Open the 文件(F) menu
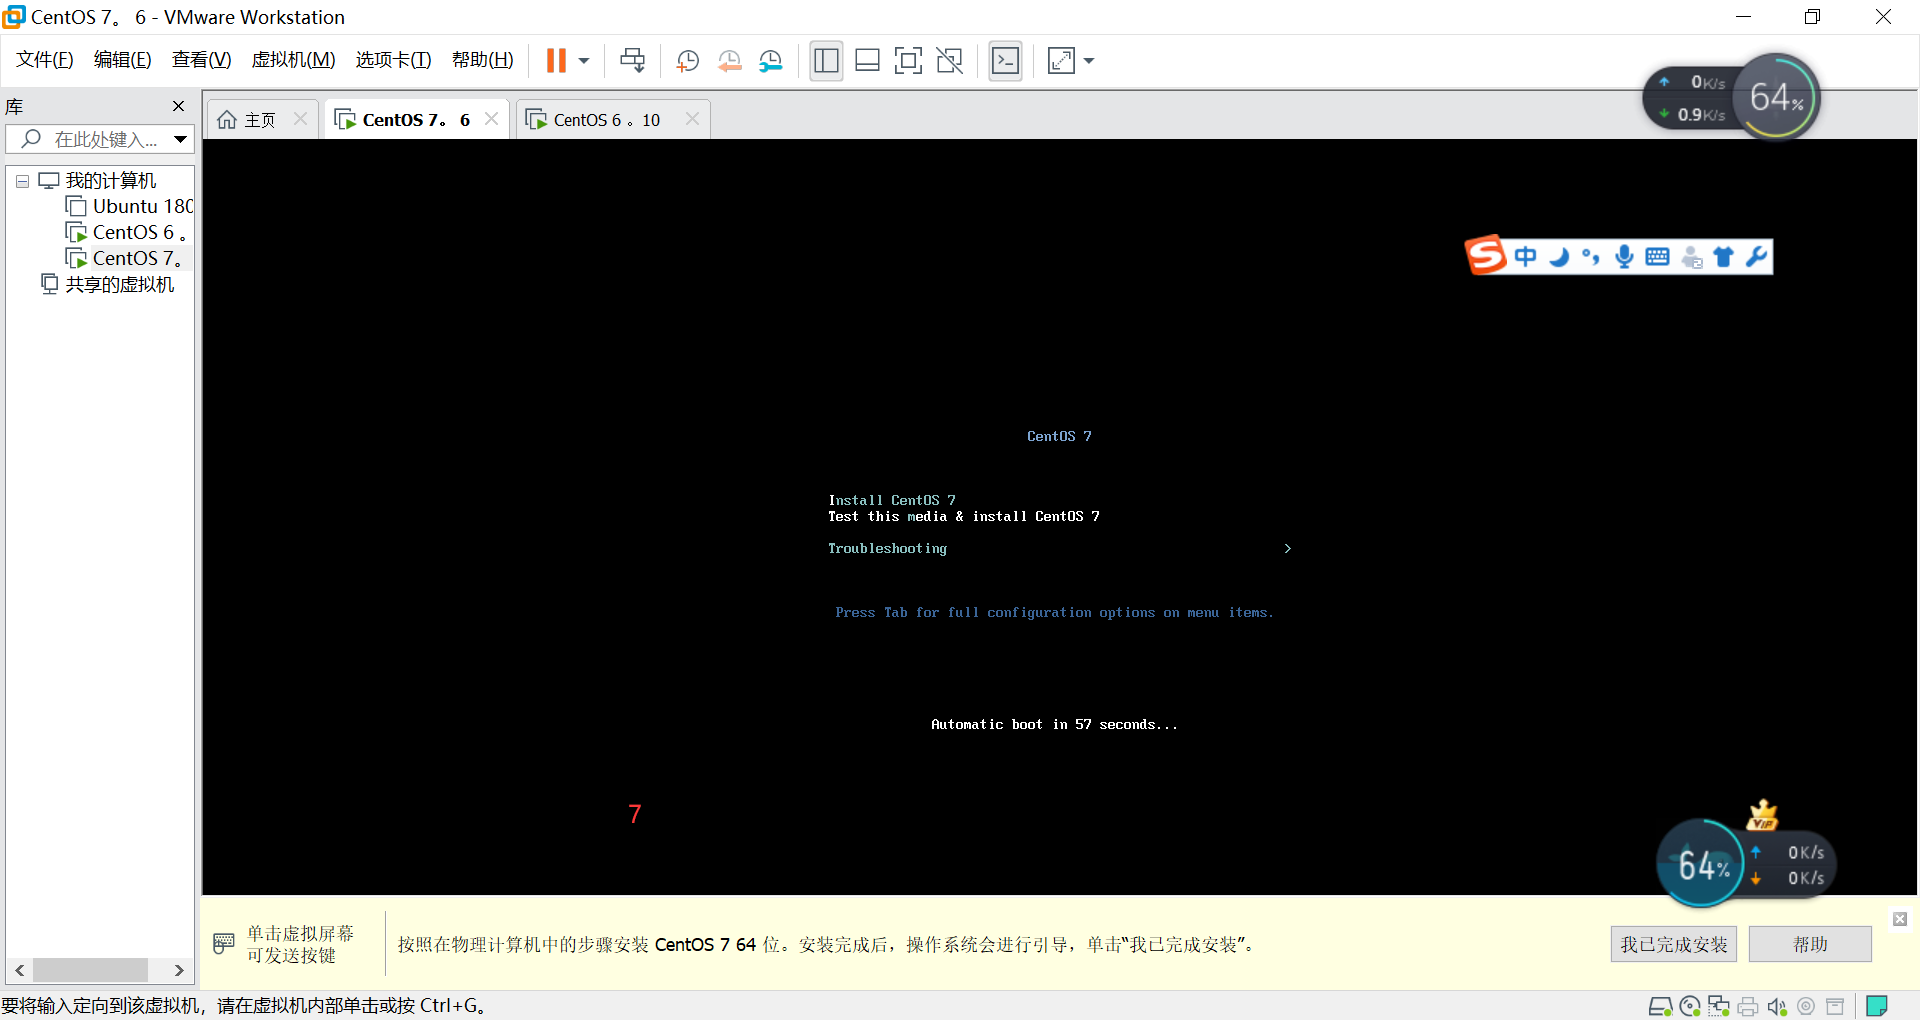The height and width of the screenshot is (1020, 1920). coord(45,60)
